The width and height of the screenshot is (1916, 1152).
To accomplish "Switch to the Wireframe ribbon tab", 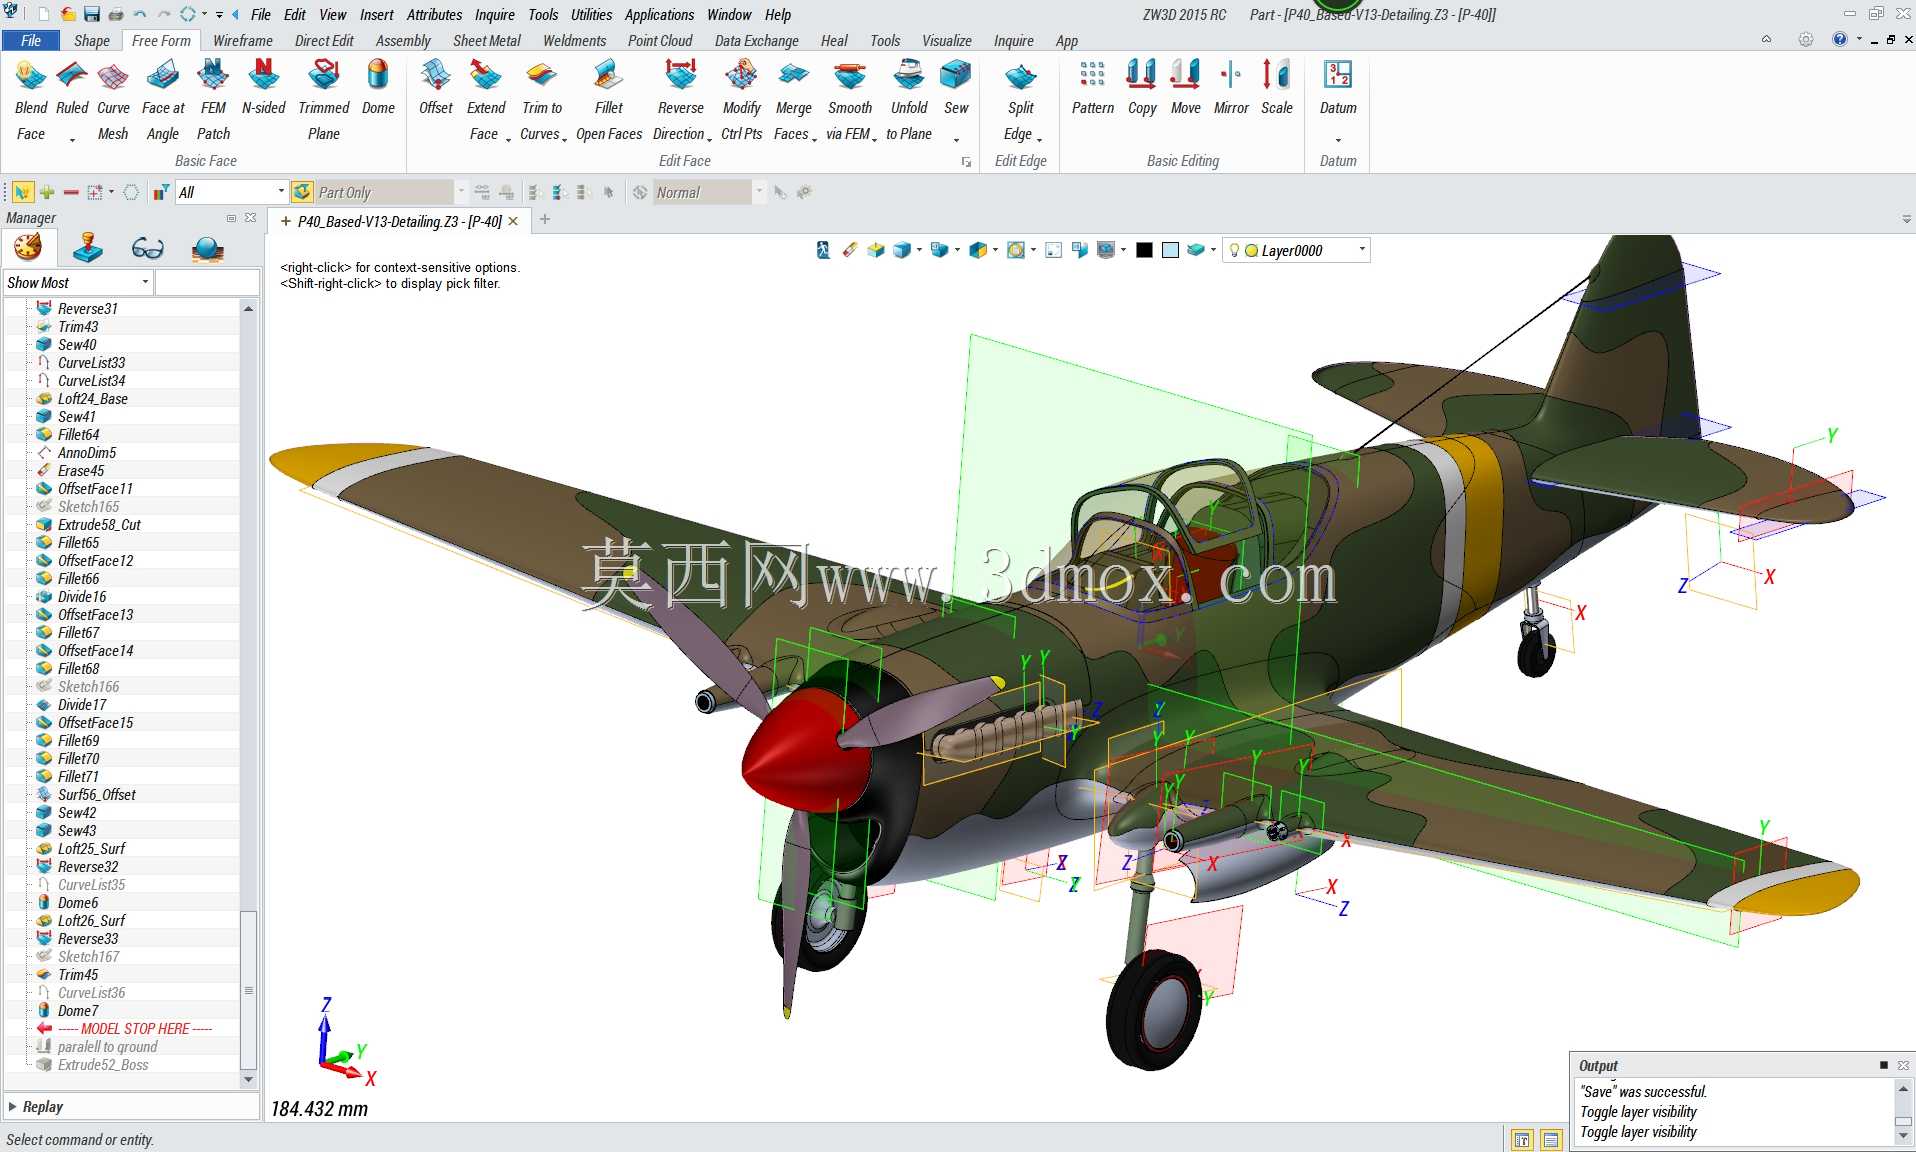I will pyautogui.click(x=242, y=40).
